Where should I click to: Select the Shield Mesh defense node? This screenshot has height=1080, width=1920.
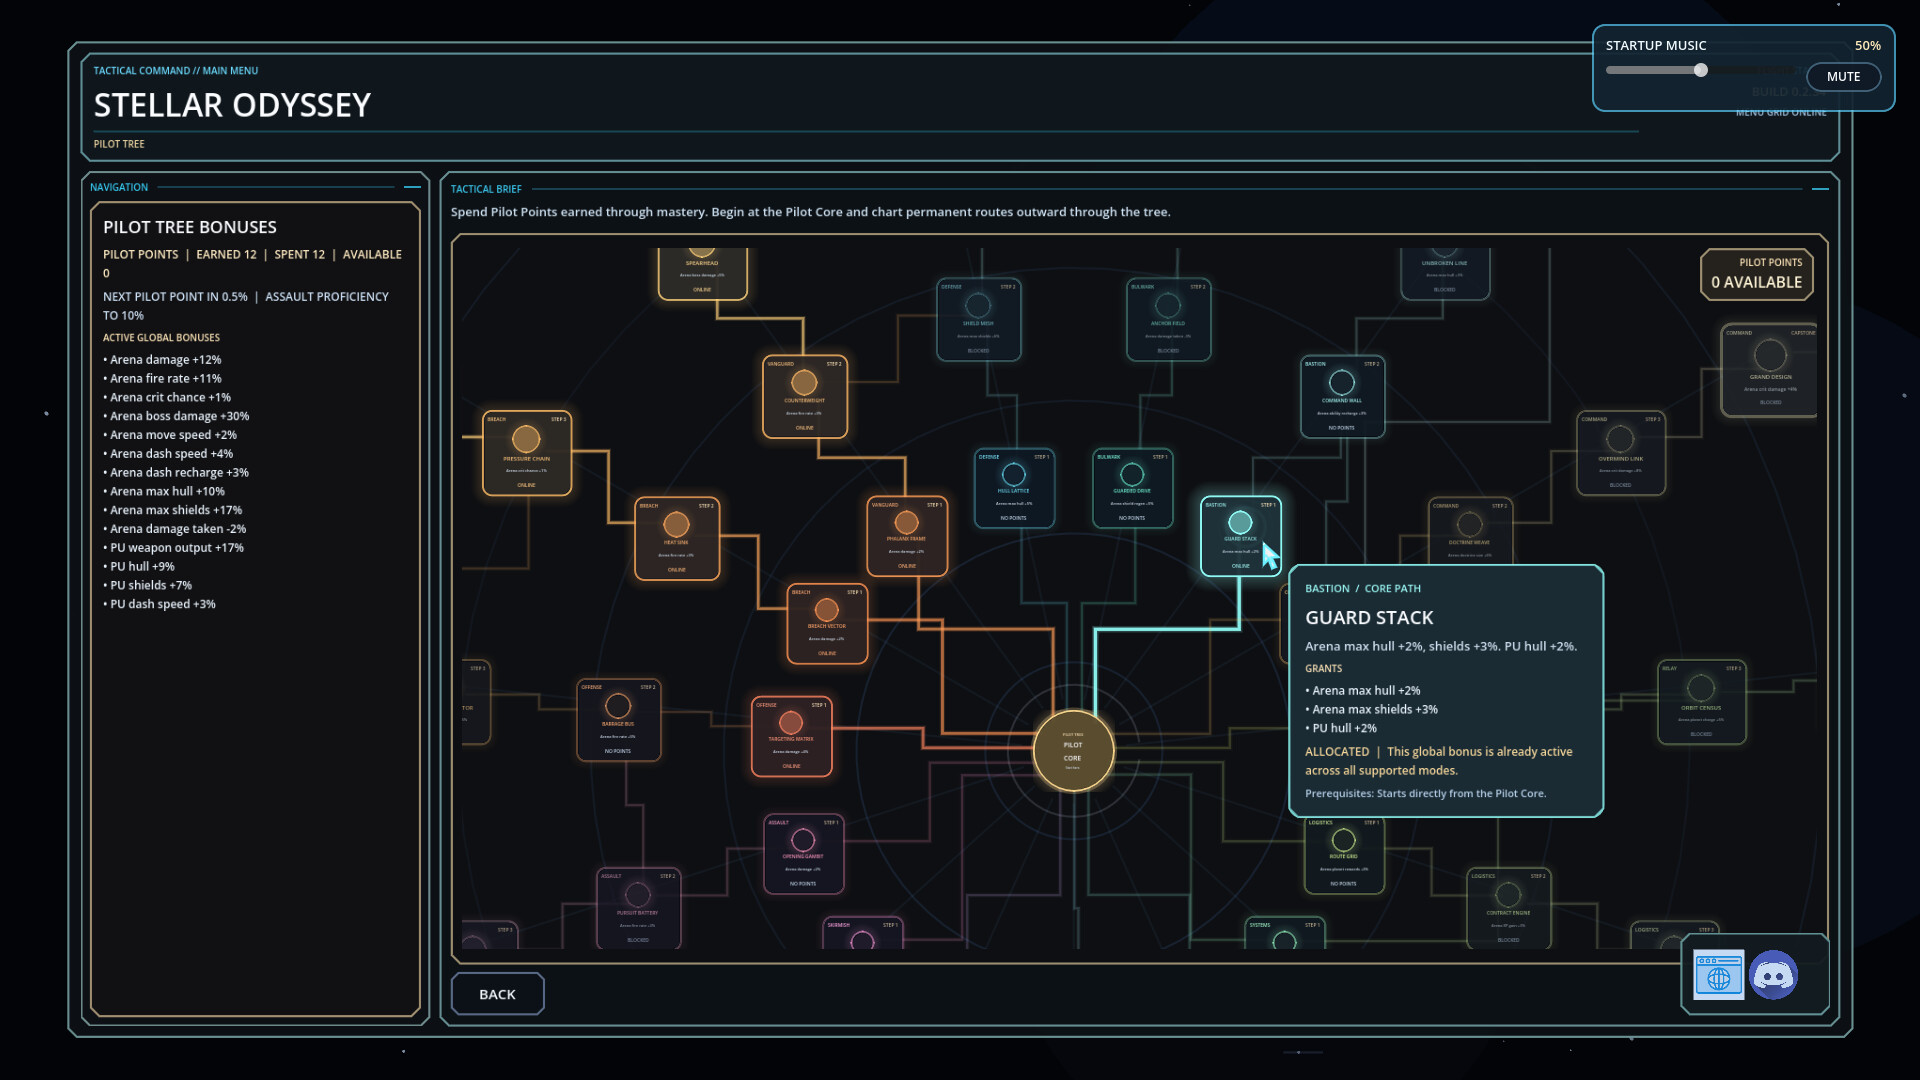(978, 319)
